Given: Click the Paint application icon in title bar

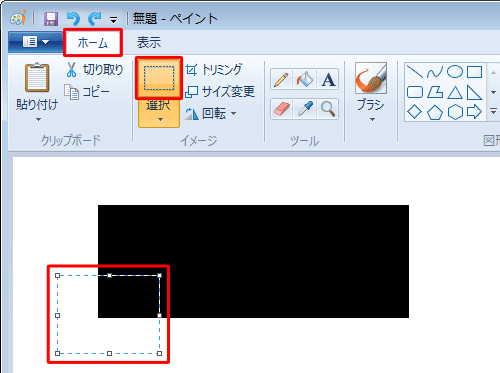Looking at the screenshot, I should point(18,19).
